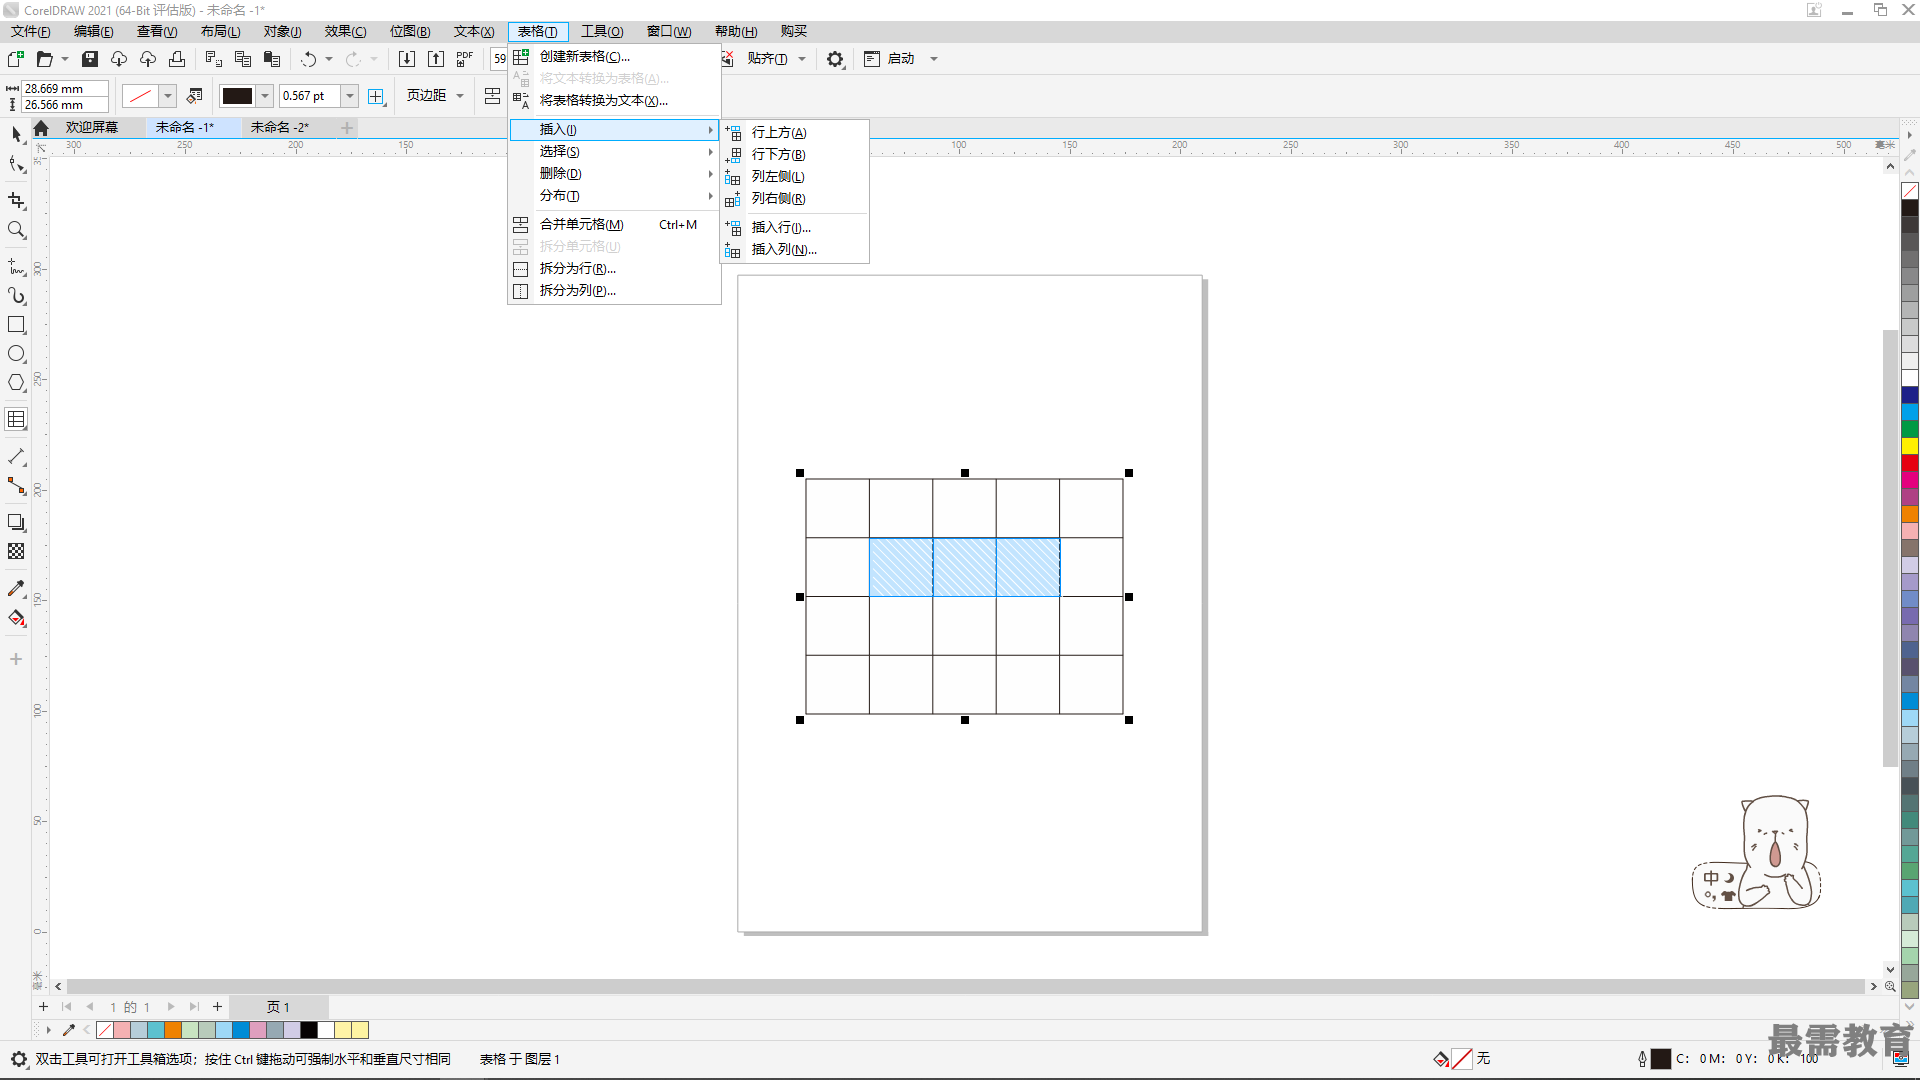Click the Print icon in the toolbar
The image size is (1920, 1080).
pyautogui.click(x=177, y=59)
